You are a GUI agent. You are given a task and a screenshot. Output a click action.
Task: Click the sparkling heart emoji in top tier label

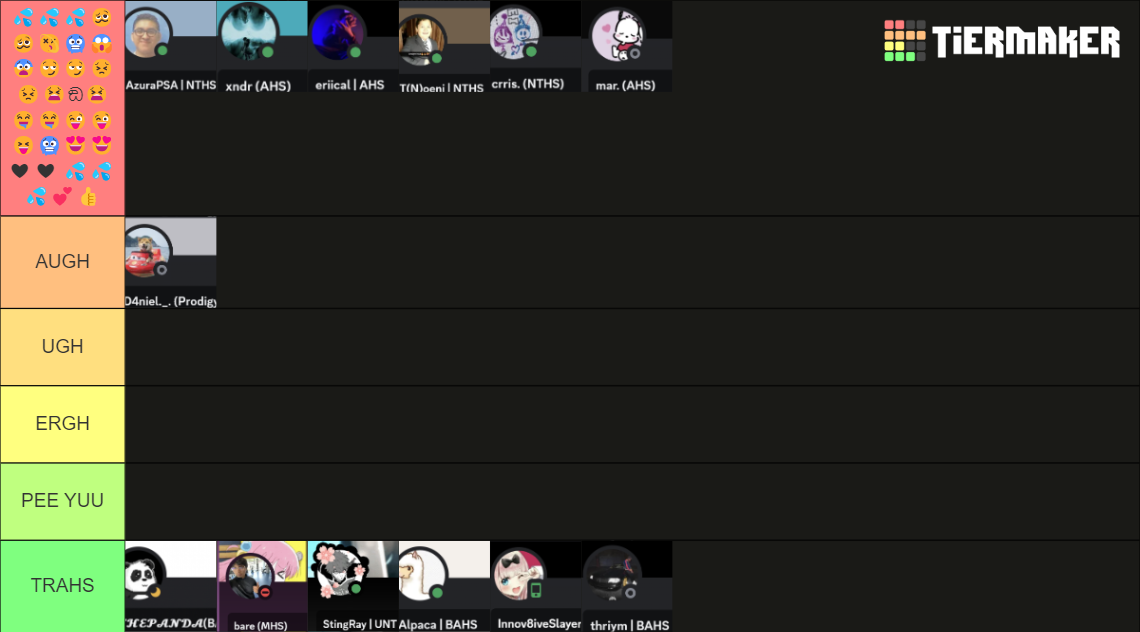pos(63,196)
